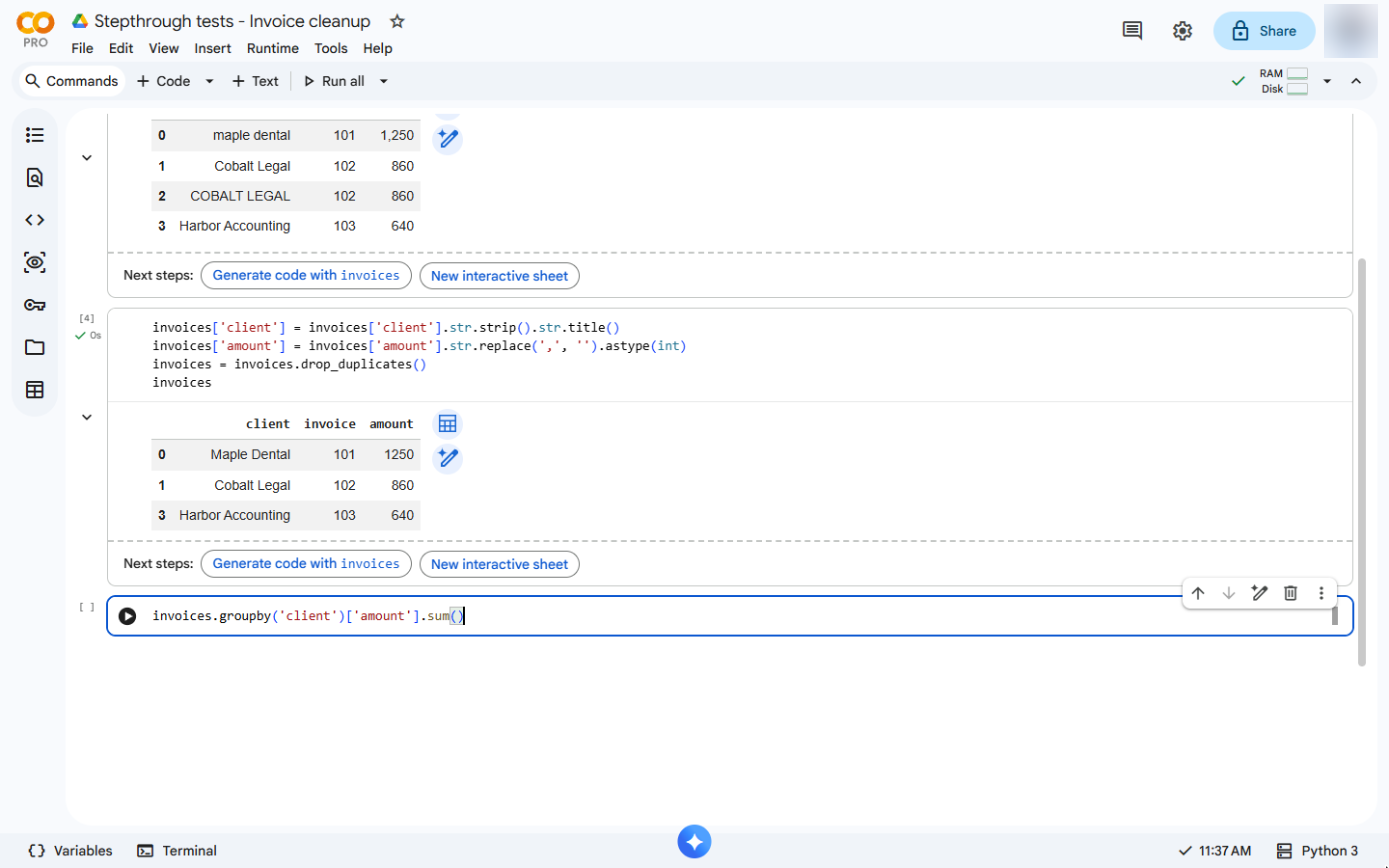Open notebook settings gear
The image size is (1389, 868).
(1182, 31)
